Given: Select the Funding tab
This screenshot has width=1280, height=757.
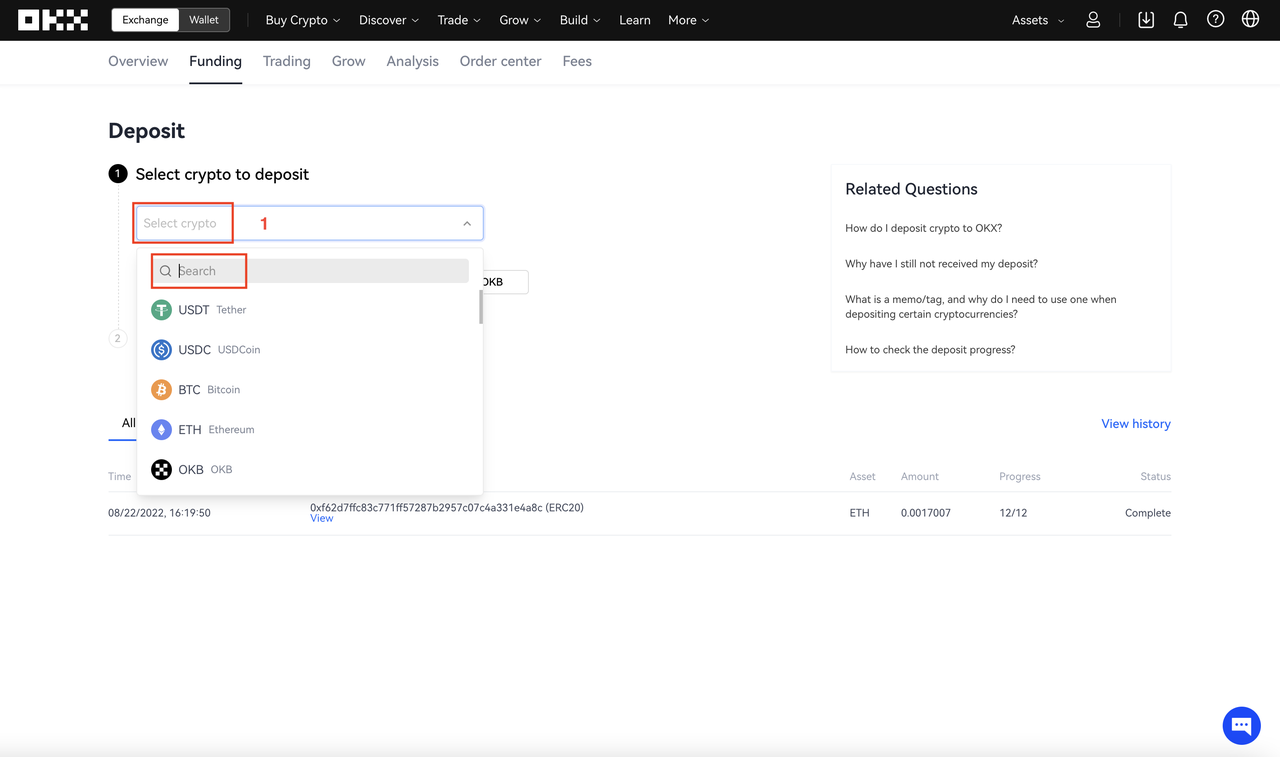Looking at the screenshot, I should 216,61.
